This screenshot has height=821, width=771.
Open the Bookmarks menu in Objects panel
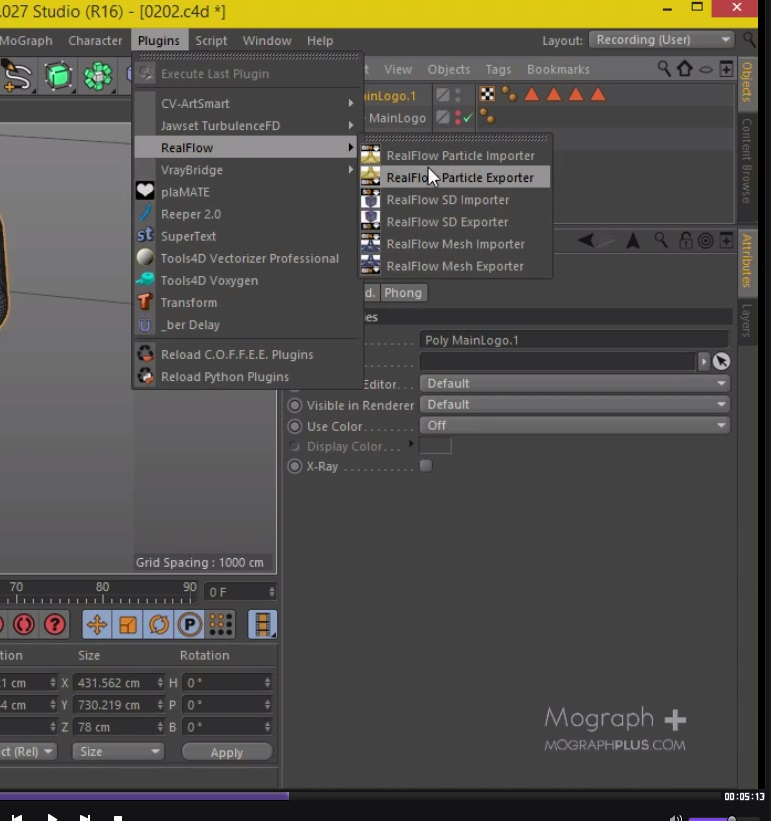pyautogui.click(x=558, y=69)
